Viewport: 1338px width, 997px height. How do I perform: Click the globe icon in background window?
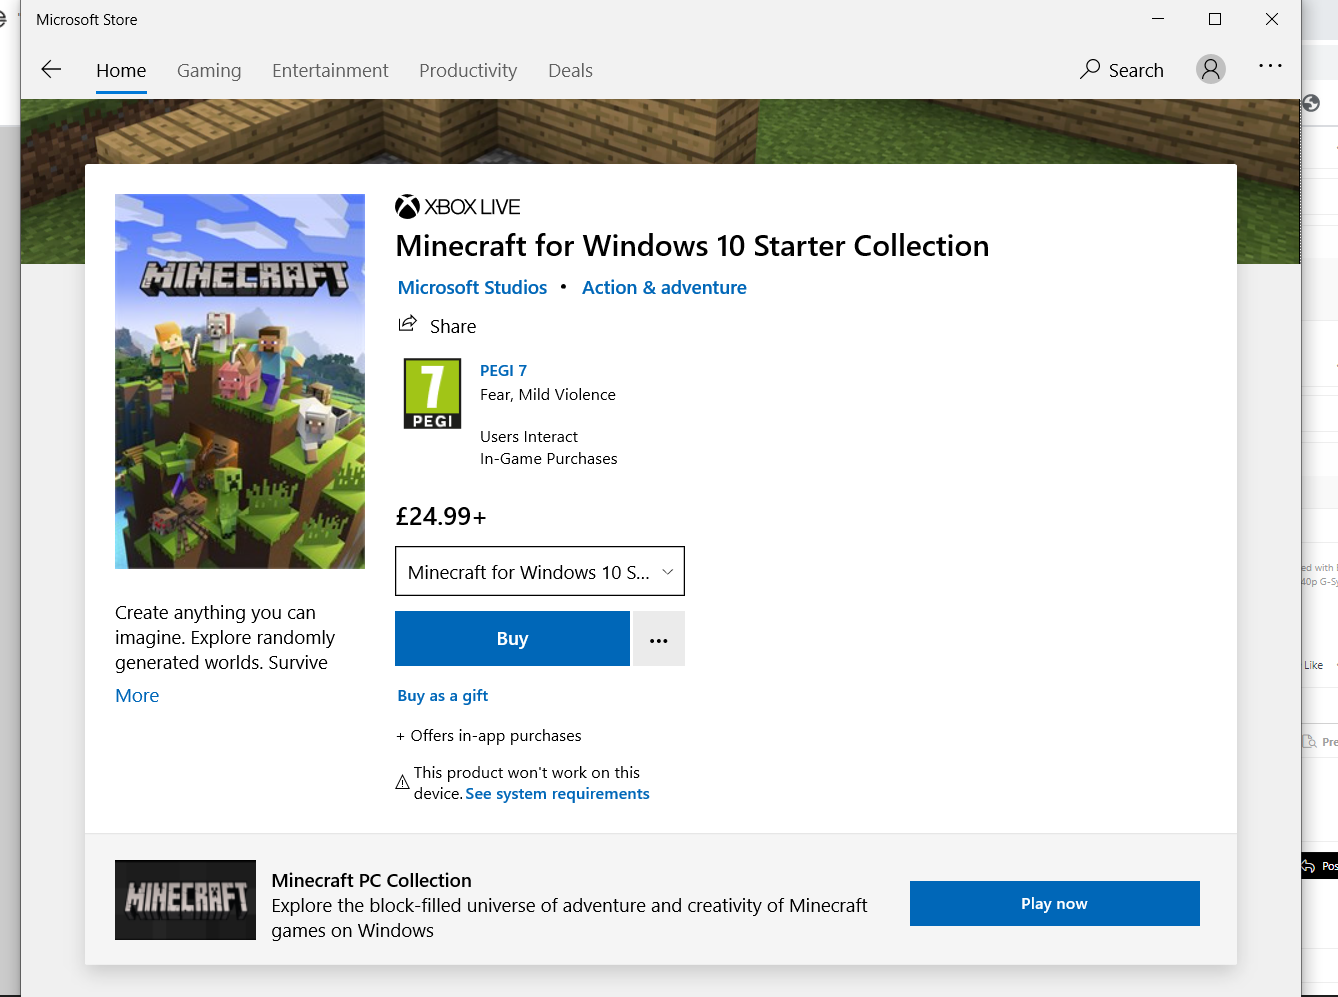1311,103
